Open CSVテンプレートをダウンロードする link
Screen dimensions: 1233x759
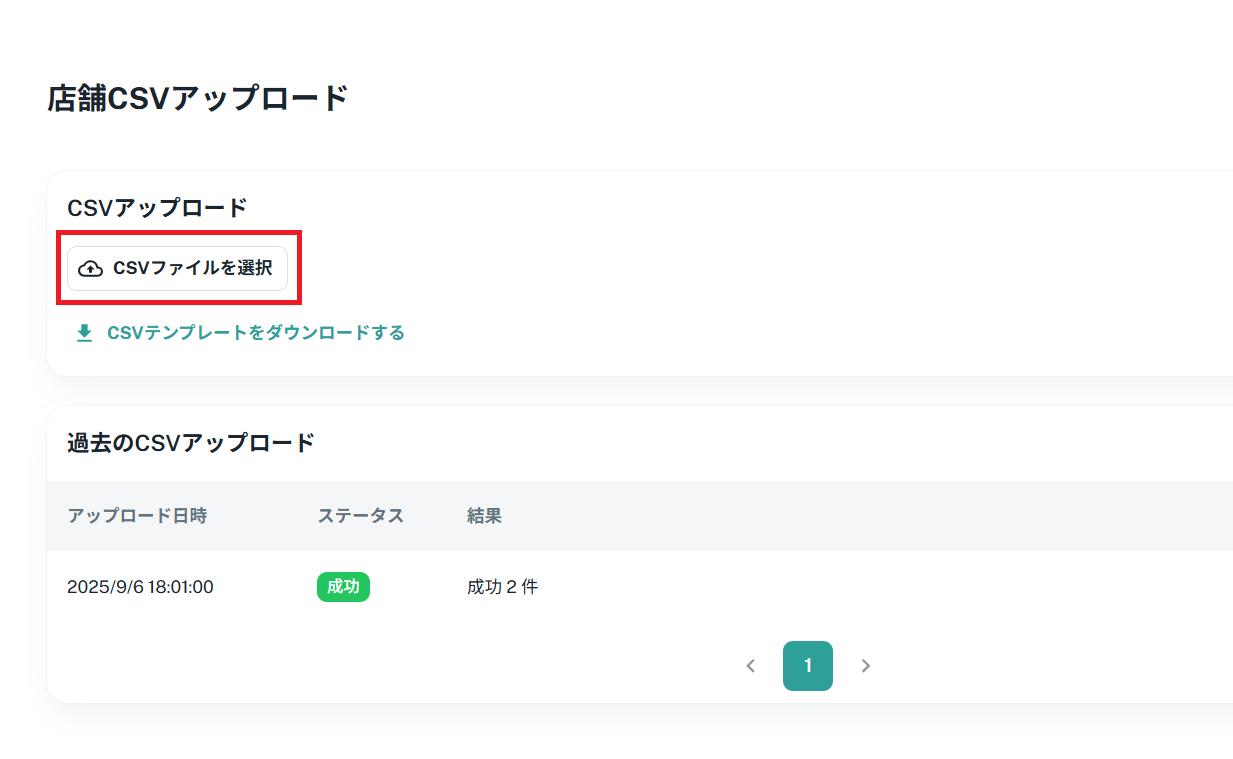[x=255, y=333]
